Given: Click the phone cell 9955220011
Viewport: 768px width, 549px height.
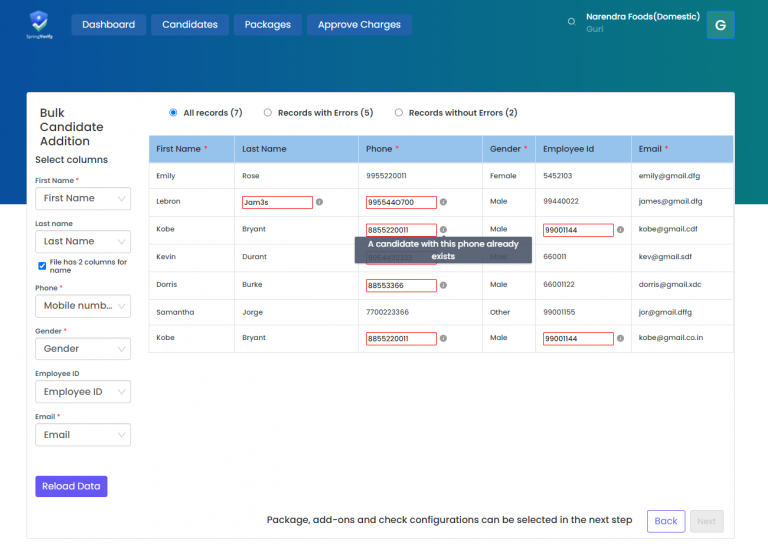Looking at the screenshot, I should click(386, 176).
